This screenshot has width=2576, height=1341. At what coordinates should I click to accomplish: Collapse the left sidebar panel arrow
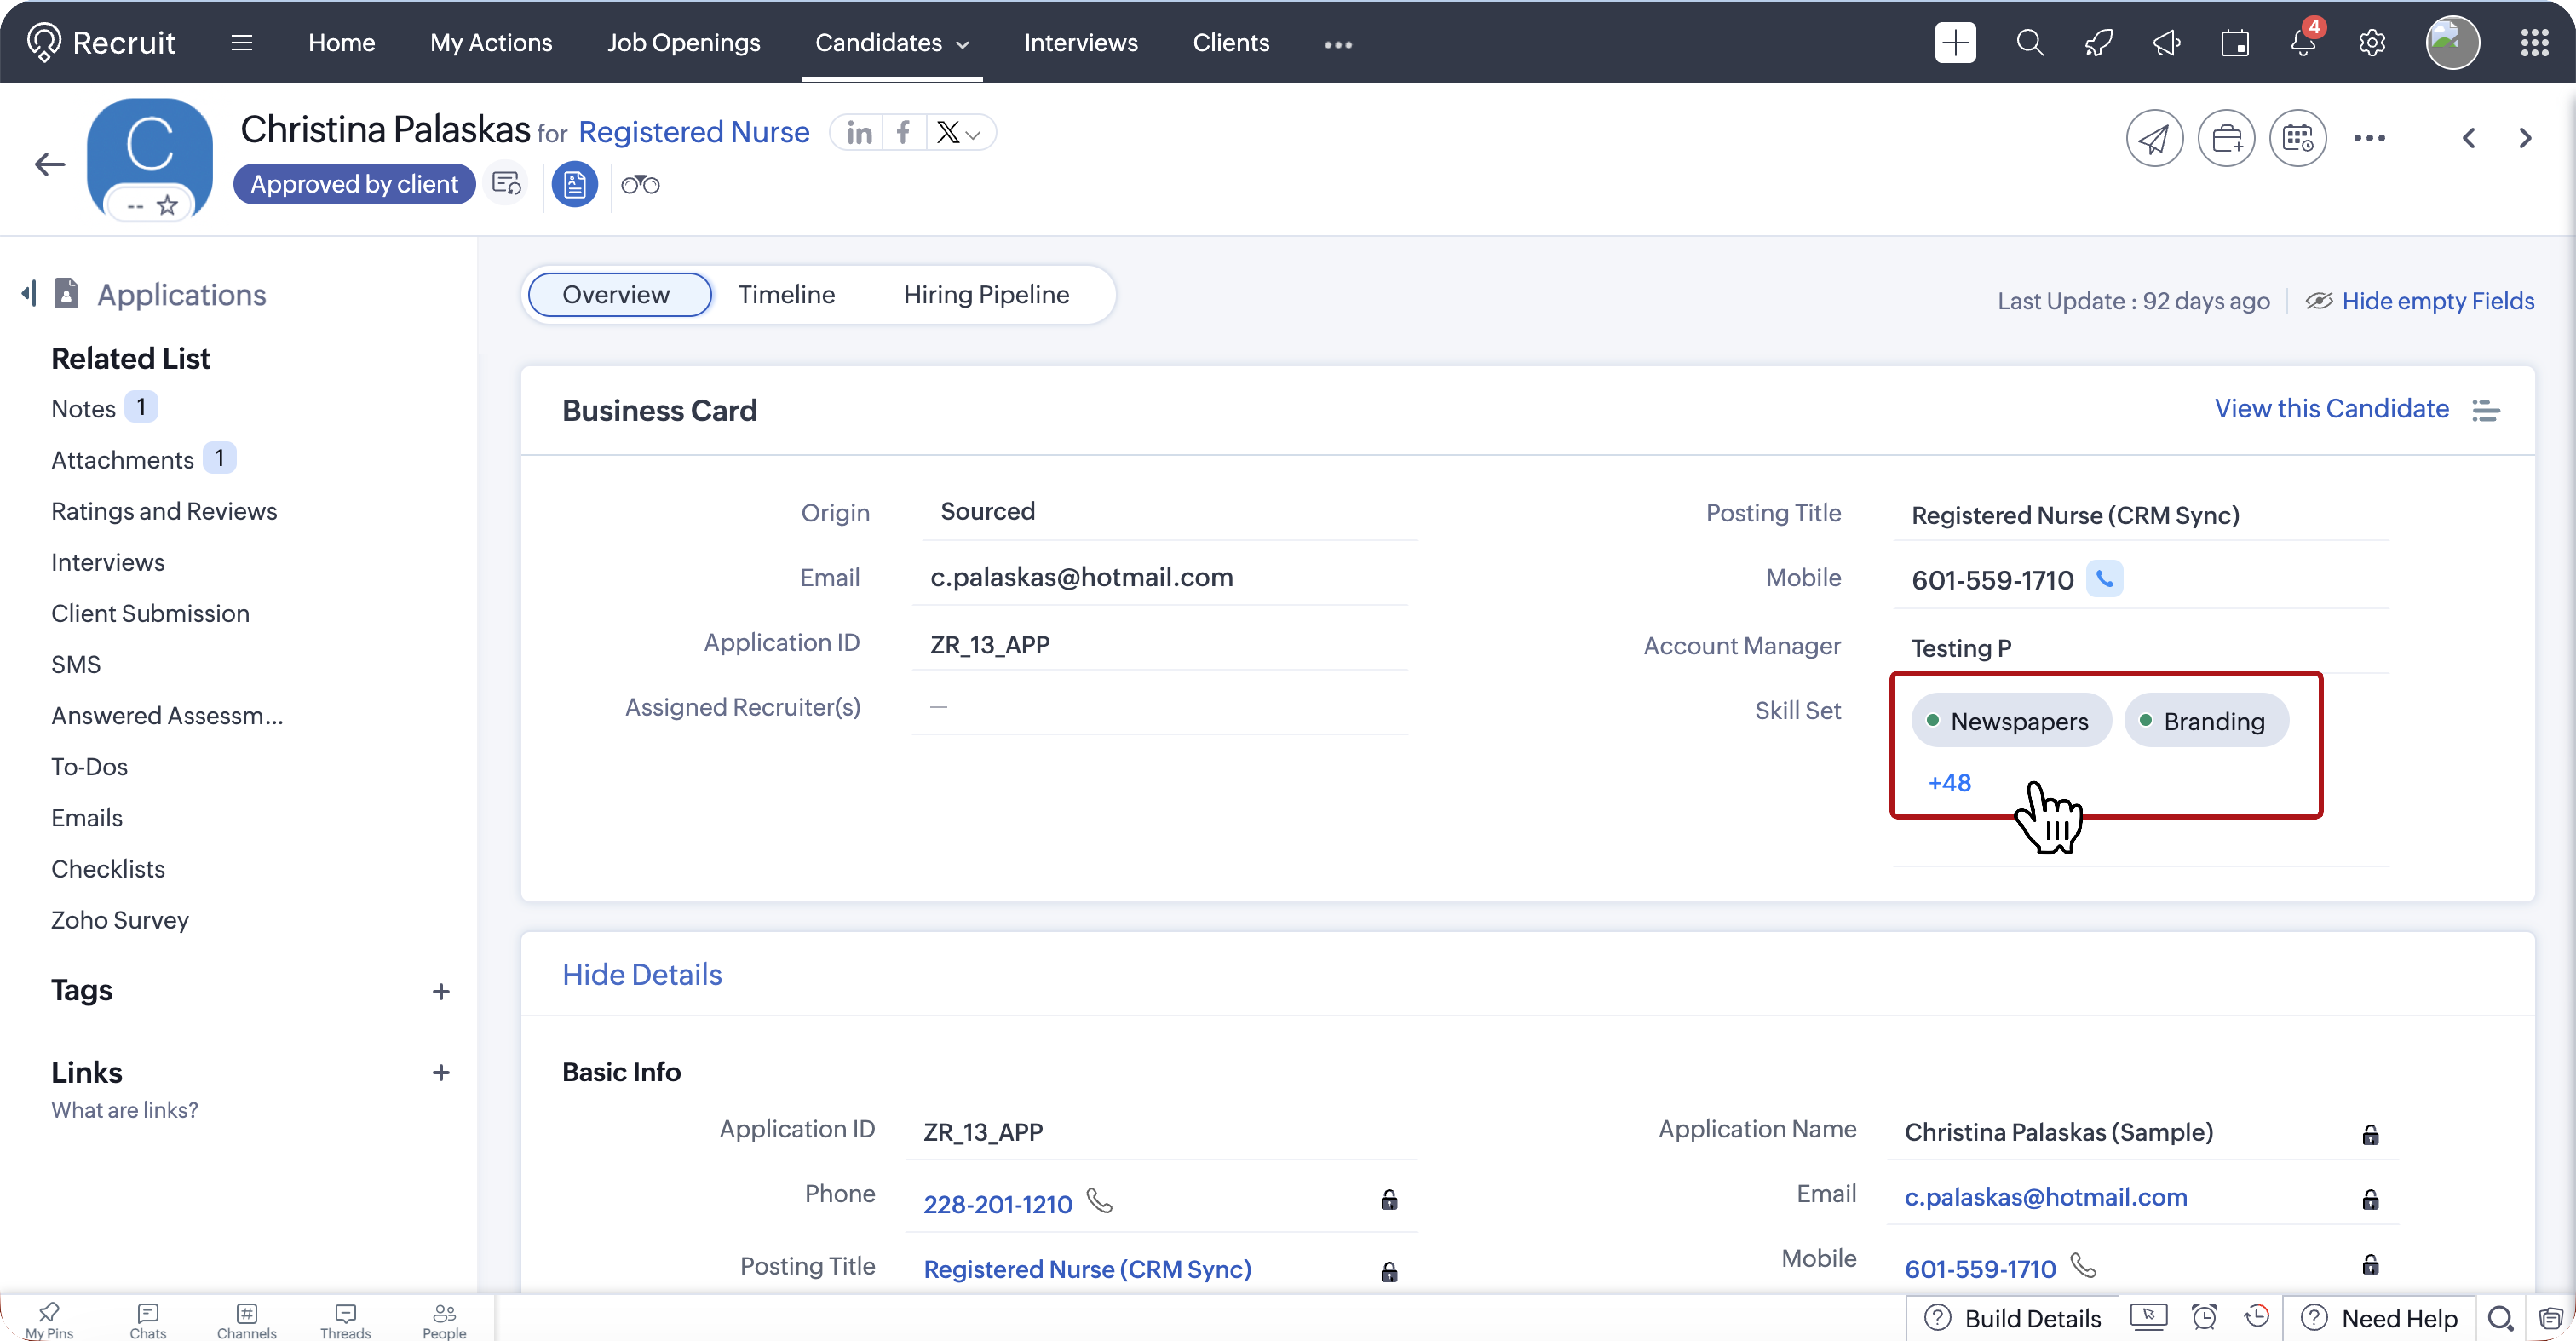coord(28,294)
